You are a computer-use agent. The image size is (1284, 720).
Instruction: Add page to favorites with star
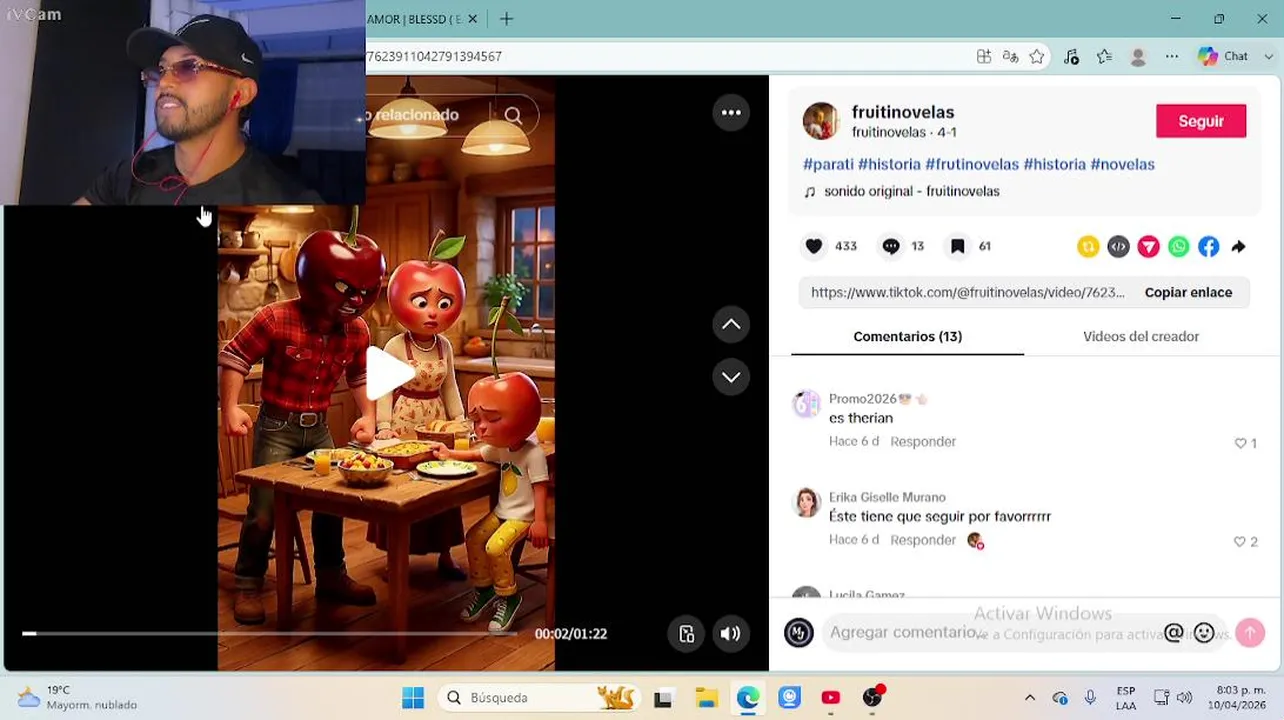coord(1037,57)
